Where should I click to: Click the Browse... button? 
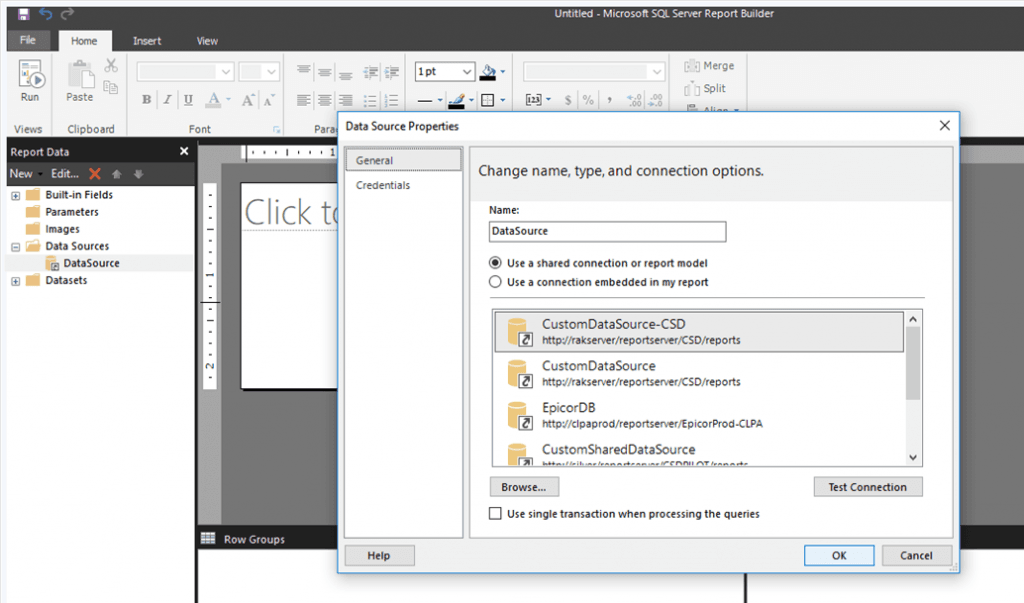click(524, 487)
